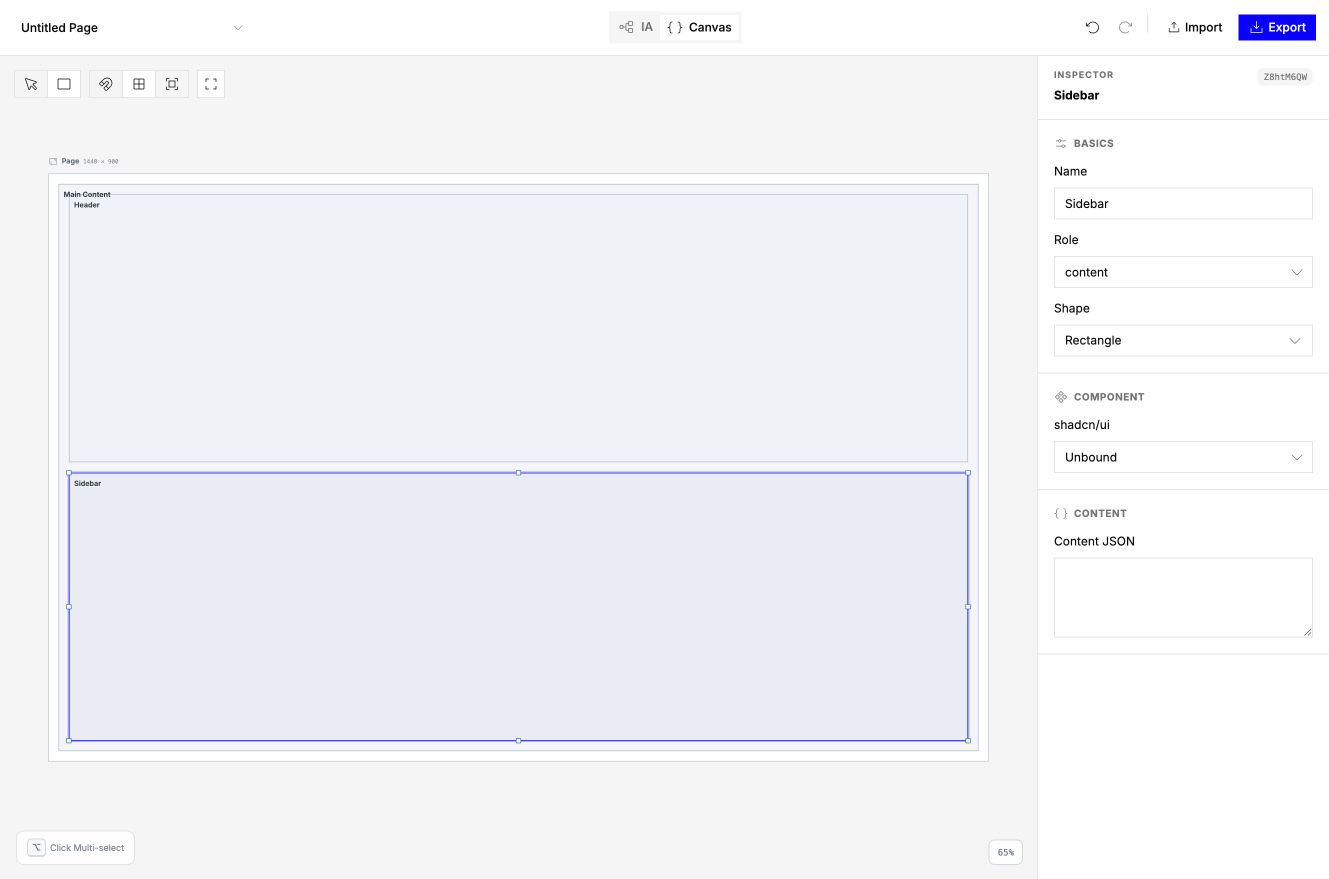Click the Header frame label on canvas

pyautogui.click(x=87, y=205)
